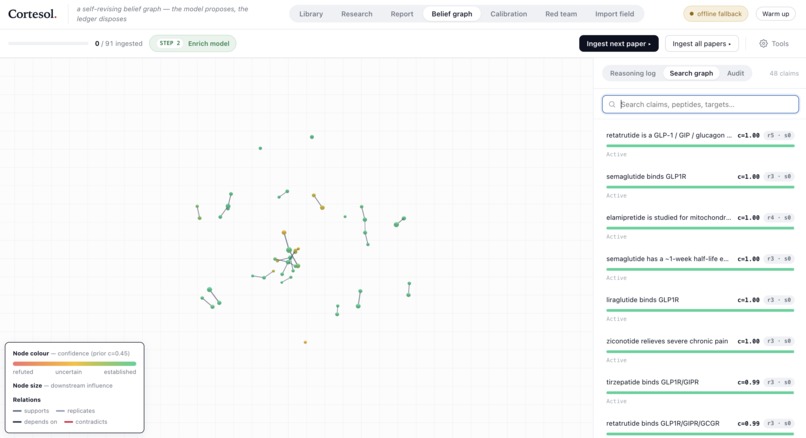Click the '0 / 91 ingested' counter
Screen dimensions: 806x438
pyautogui.click(x=118, y=44)
